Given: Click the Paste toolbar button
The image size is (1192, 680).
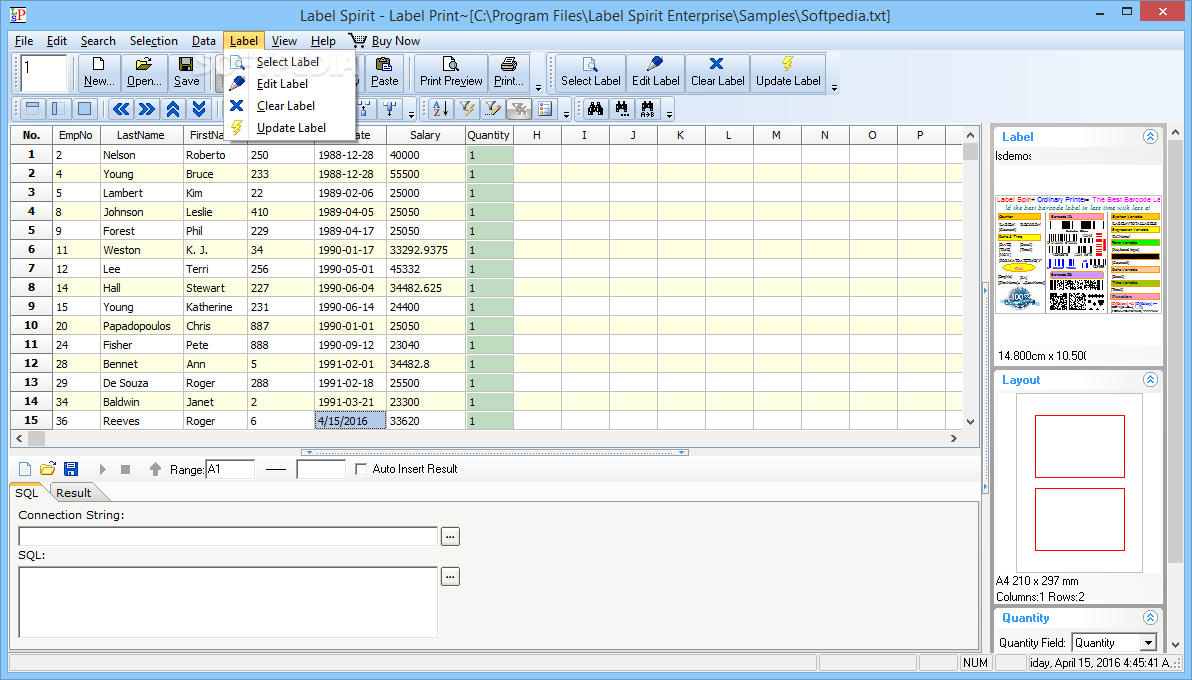Looking at the screenshot, I should [384, 72].
